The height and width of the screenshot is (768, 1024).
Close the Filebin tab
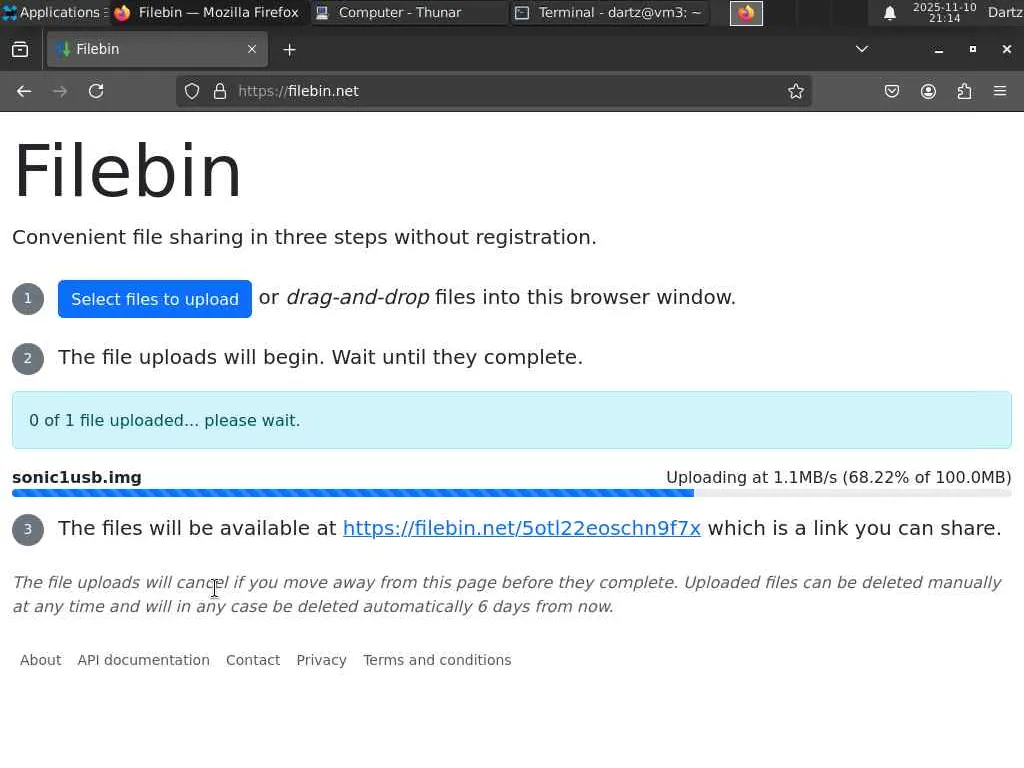pos(252,49)
